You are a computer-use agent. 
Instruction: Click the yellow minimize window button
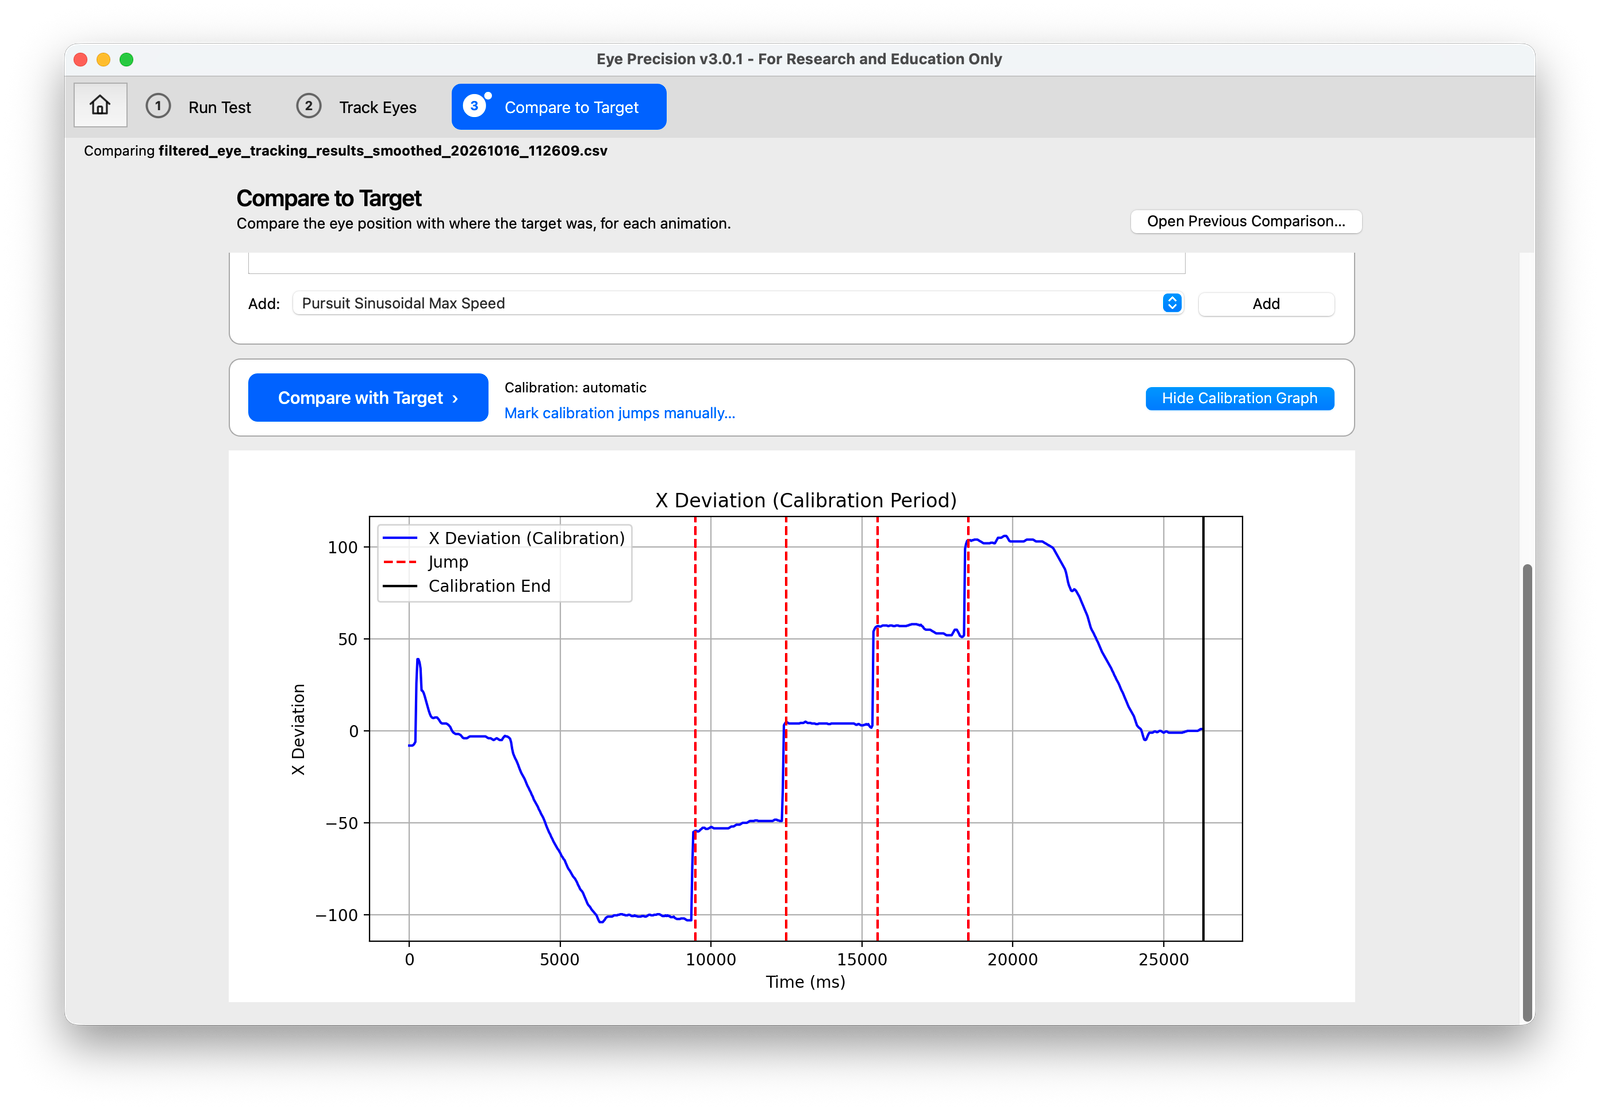(103, 60)
